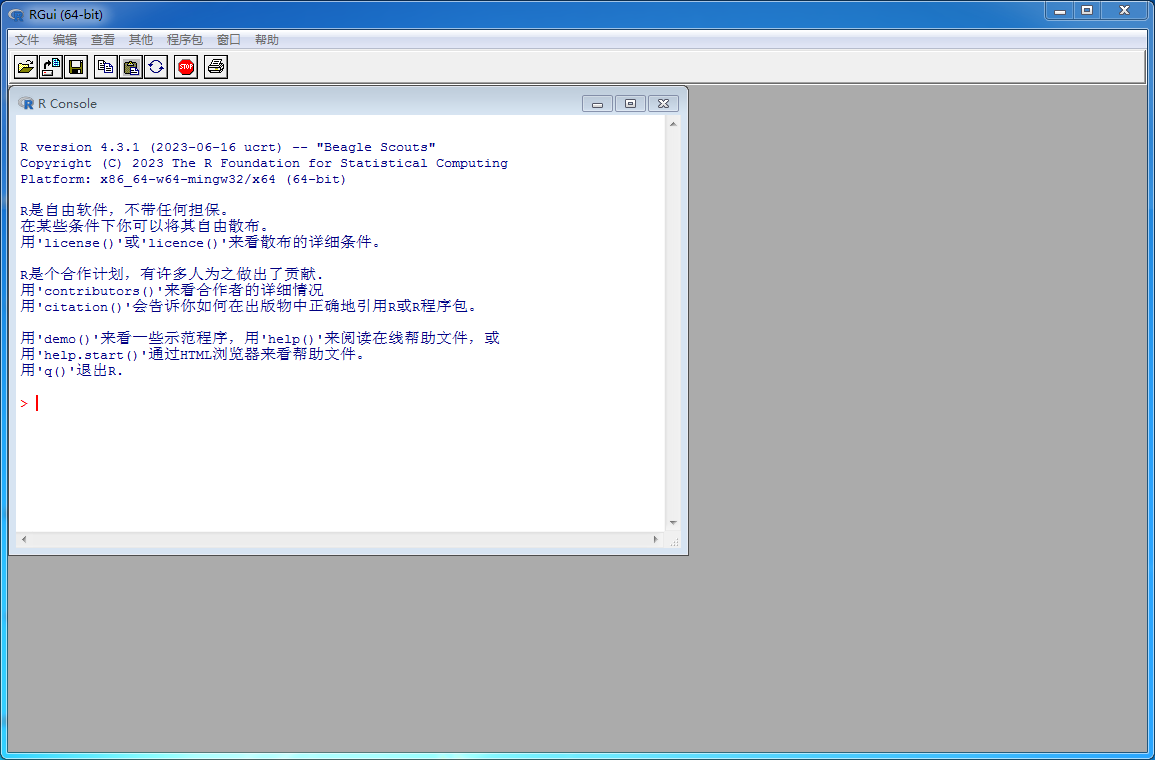
Task: Click the console vertical scrollbar down arrow
Action: click(673, 524)
